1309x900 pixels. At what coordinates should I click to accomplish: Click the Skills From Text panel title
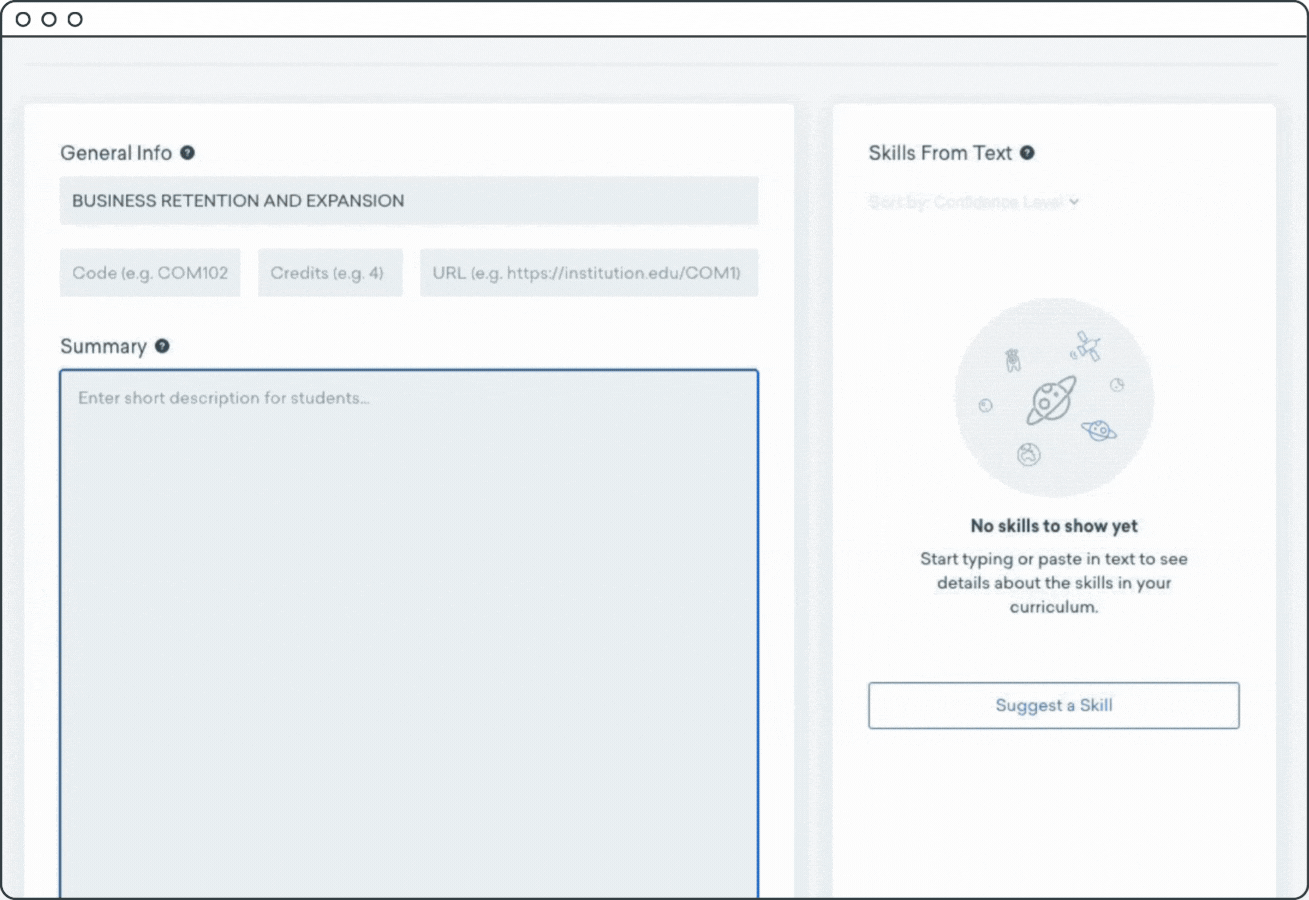pyautogui.click(x=940, y=153)
